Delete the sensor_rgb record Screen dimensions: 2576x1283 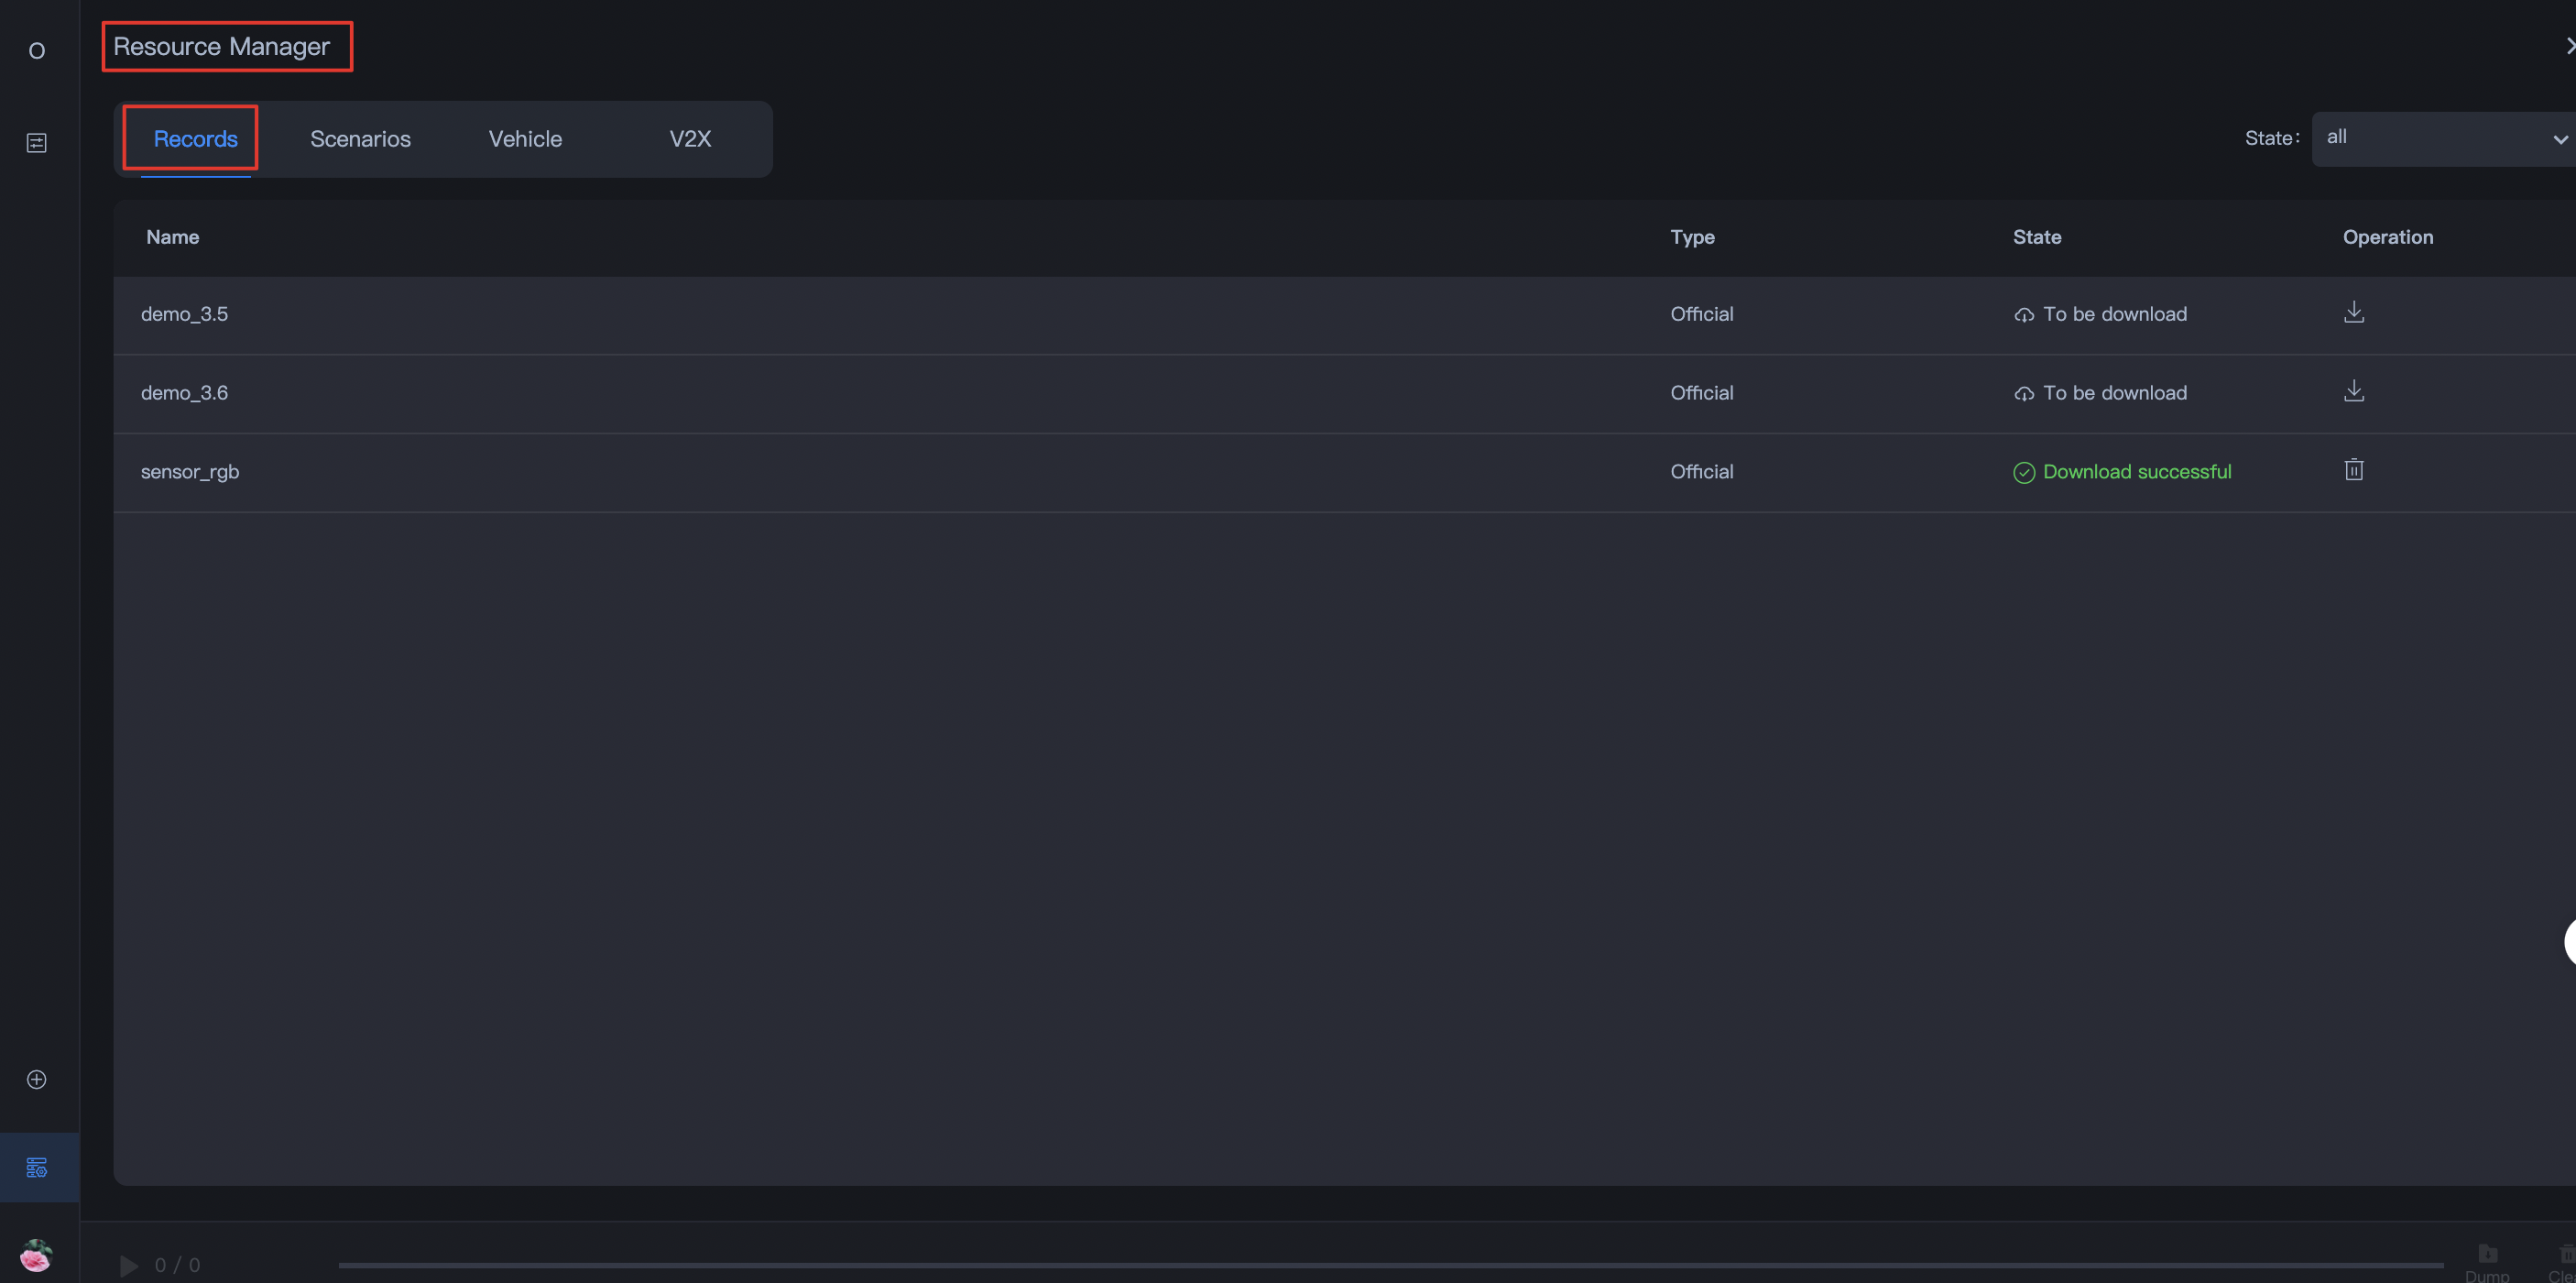tap(2354, 470)
